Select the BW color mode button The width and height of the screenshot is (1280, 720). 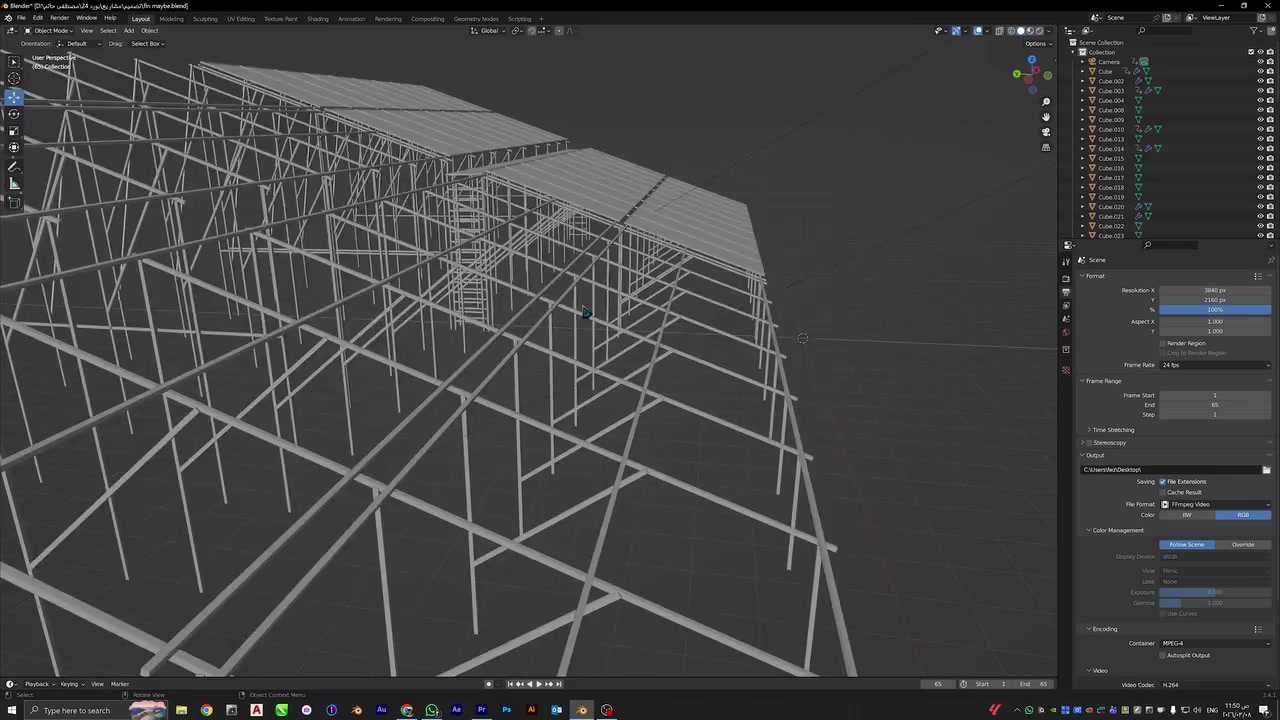coord(1187,515)
